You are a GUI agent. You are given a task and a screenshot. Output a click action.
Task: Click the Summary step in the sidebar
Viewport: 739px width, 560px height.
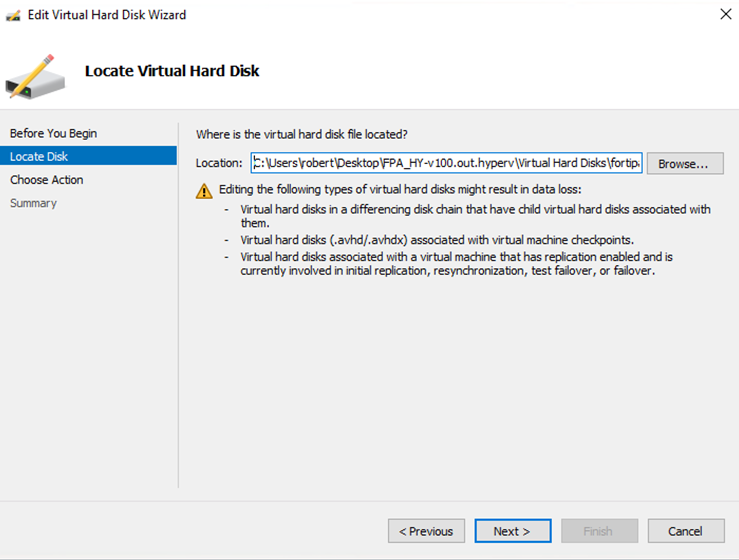pos(33,203)
